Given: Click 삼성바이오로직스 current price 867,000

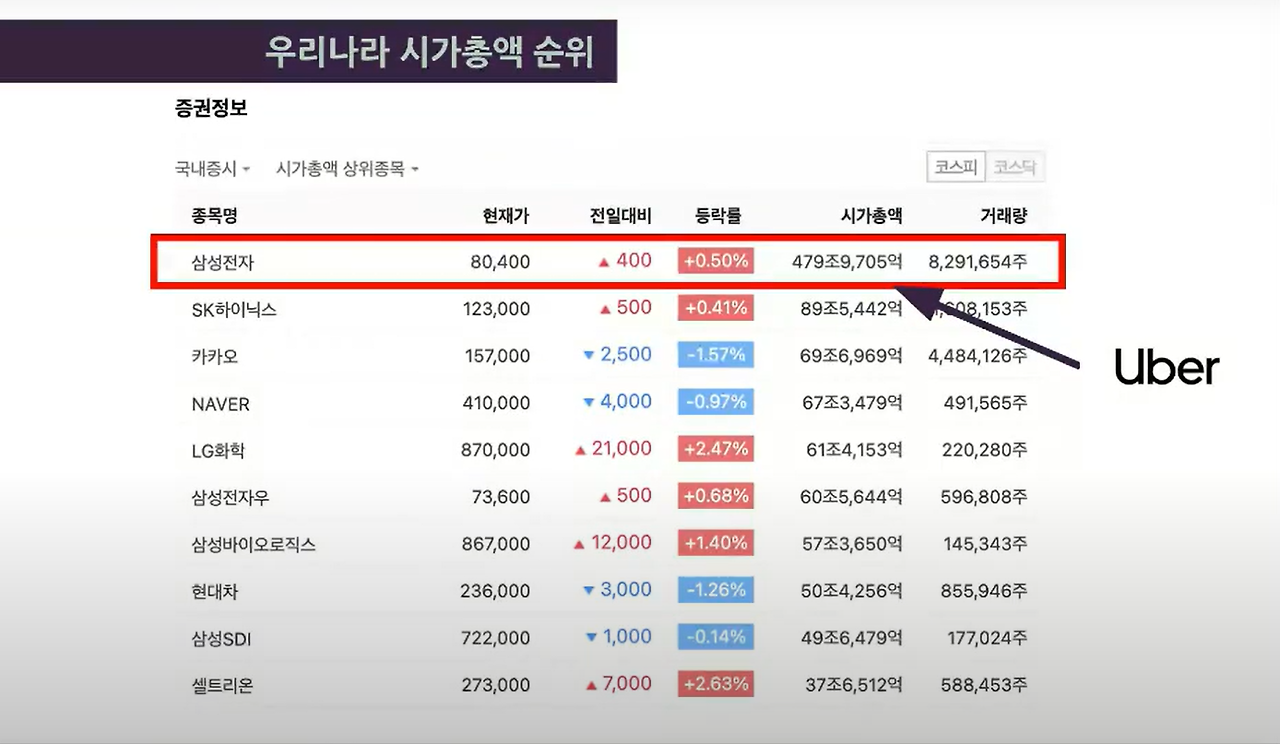Looking at the screenshot, I should coord(495,544).
